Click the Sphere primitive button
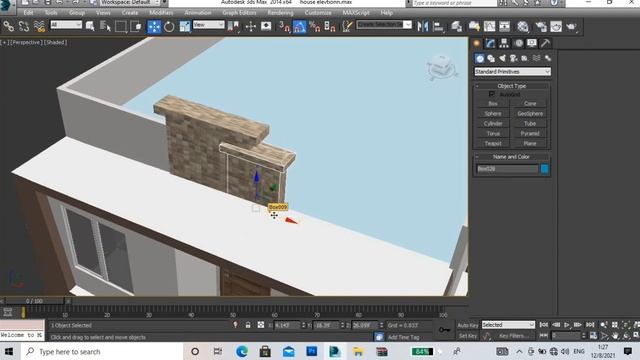Viewport: 640px width, 360px height. tap(493, 113)
